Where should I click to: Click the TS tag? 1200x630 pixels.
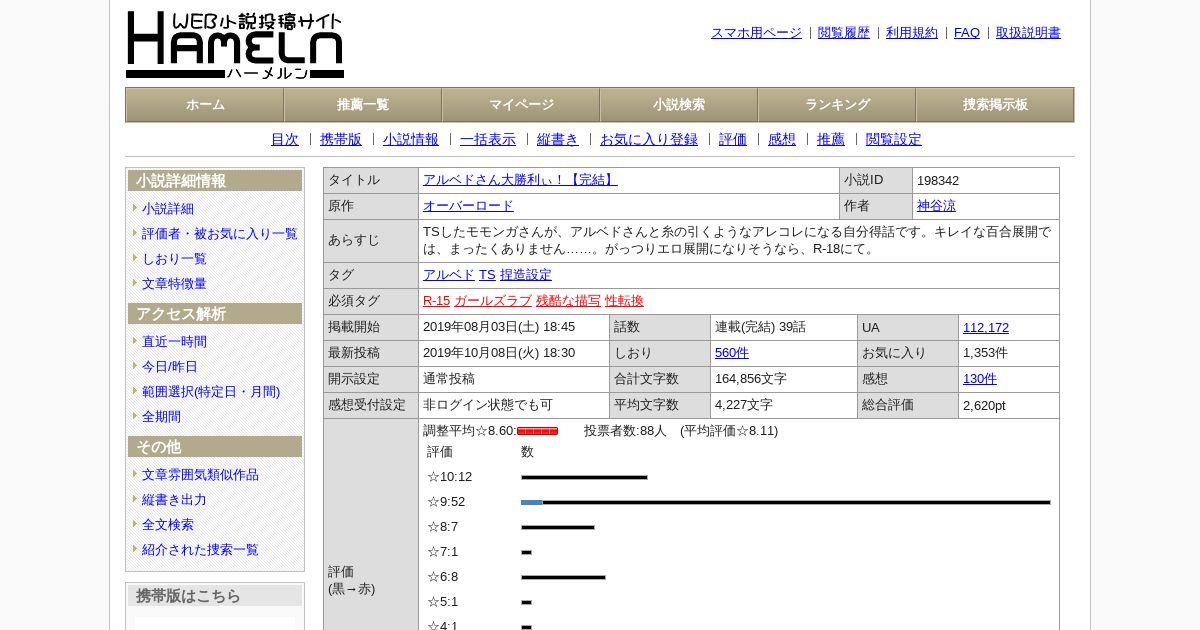point(487,275)
